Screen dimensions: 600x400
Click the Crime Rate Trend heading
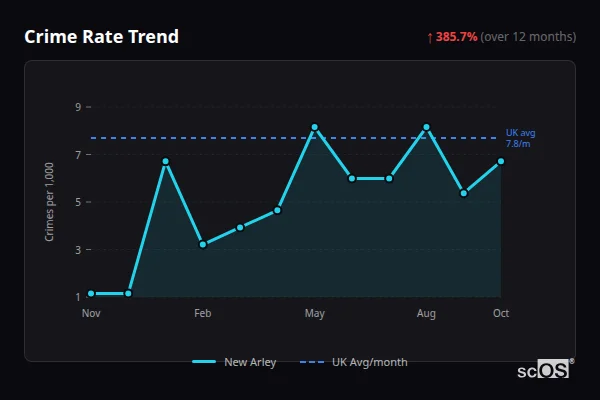click(x=101, y=37)
